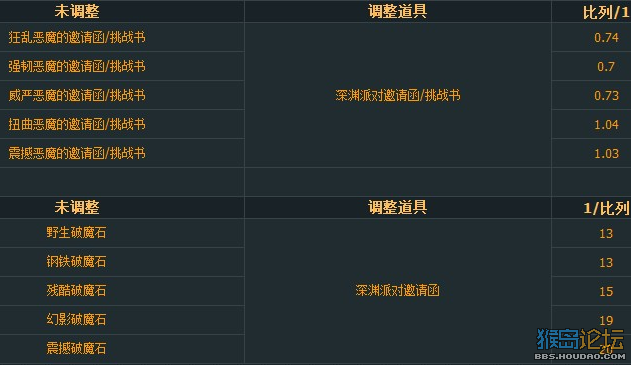The height and width of the screenshot is (365, 631).
Task: Click the 残酷破魔石 entry
Action: (x=76, y=291)
